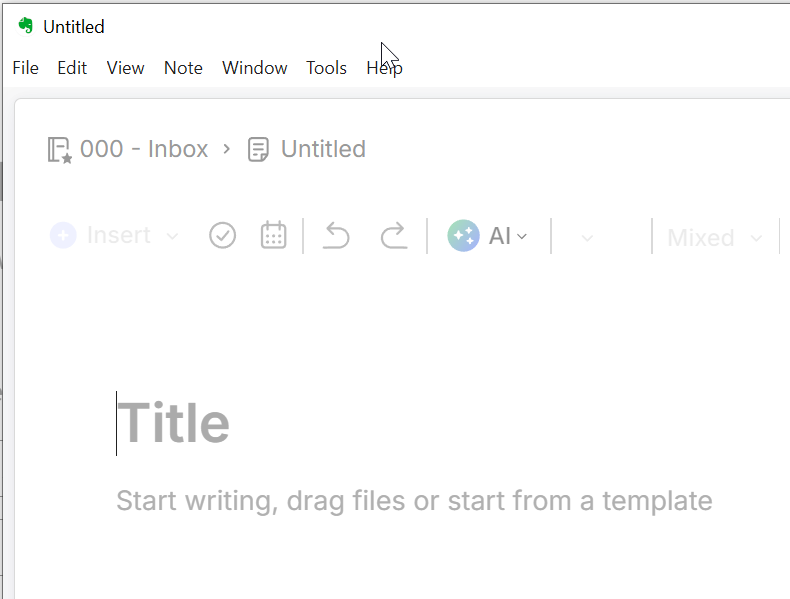The height and width of the screenshot is (599, 790).
Task: Open the Note menu
Action: [183, 68]
